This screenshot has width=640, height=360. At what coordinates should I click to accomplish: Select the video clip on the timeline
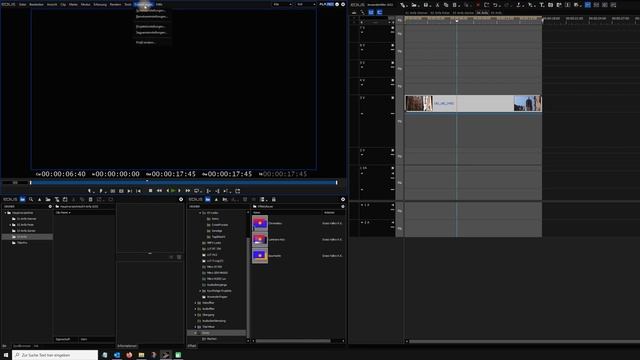[x=473, y=103]
